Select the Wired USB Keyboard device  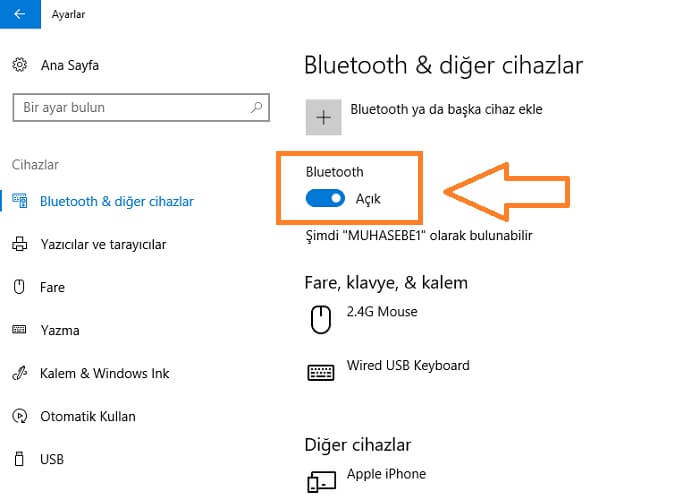pyautogui.click(x=407, y=366)
